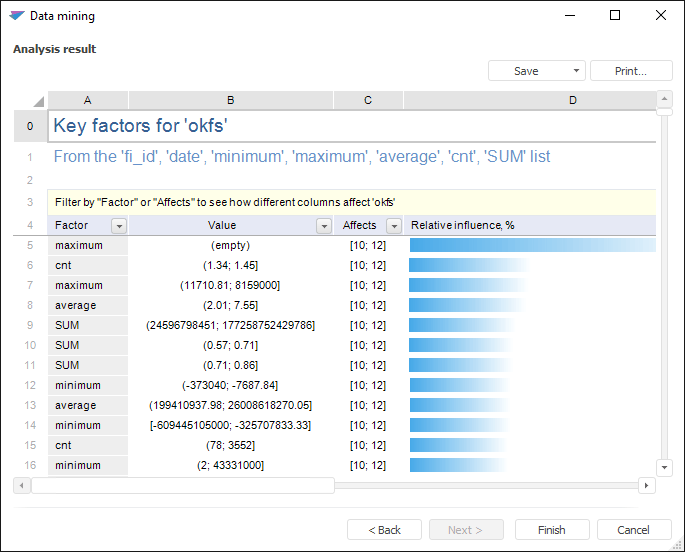The image size is (685, 552).
Task: Expand the Save button dropdown arrow
Action: pos(576,71)
